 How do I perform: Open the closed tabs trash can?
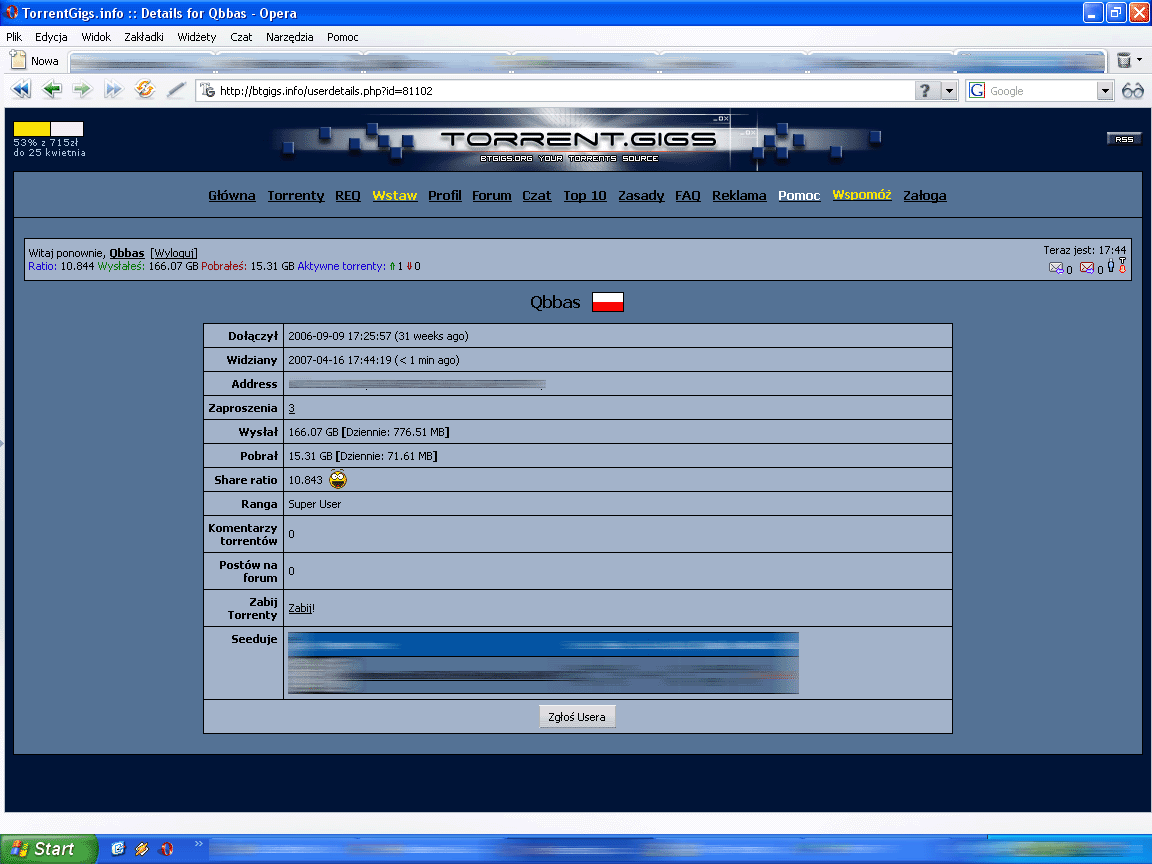coord(1124,60)
